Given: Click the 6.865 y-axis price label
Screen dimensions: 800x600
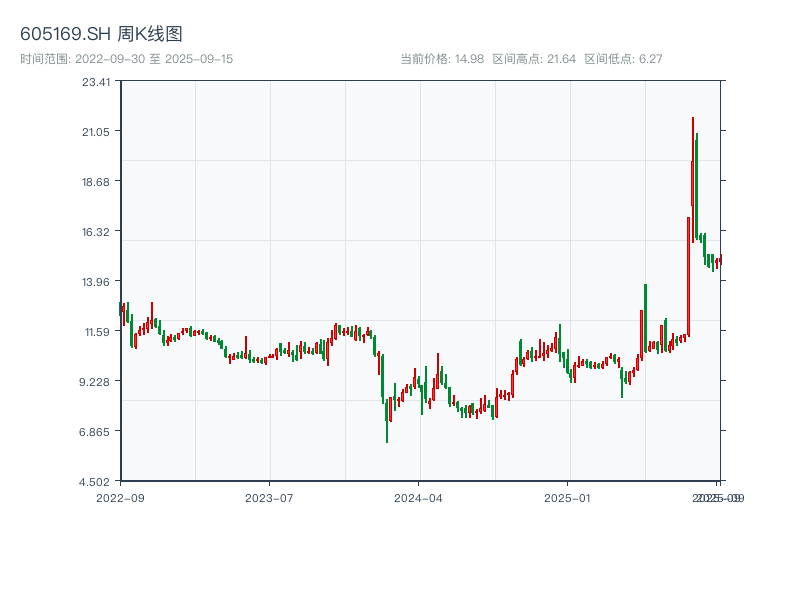Looking at the screenshot, I should click(96, 432).
